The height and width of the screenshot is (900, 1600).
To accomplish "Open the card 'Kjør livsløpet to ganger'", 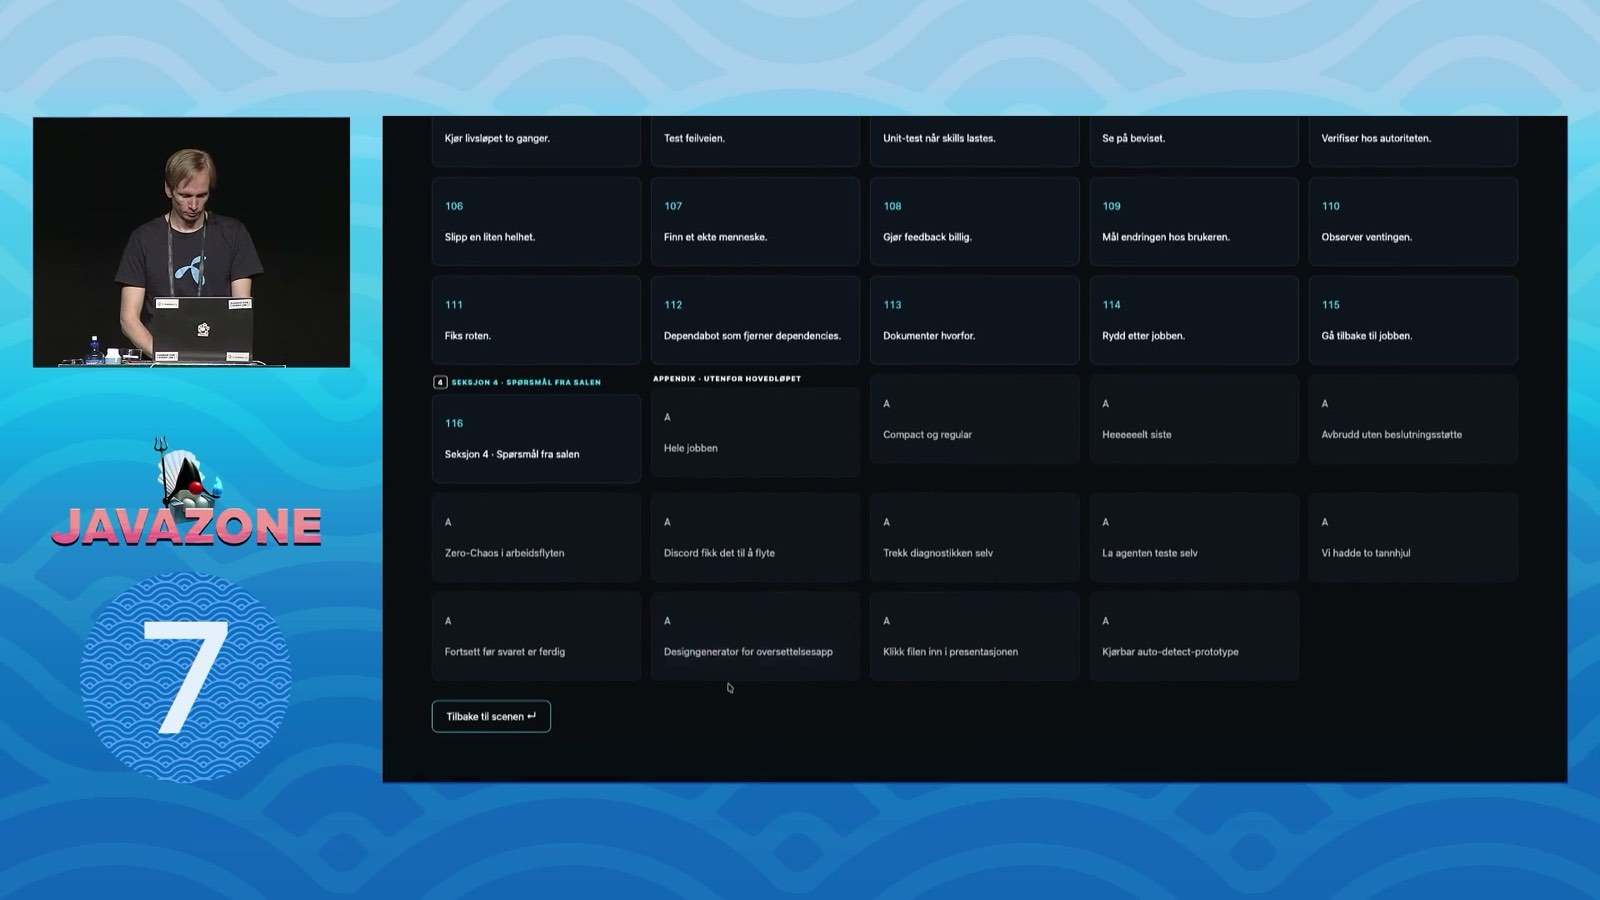I will [x=536, y=141].
